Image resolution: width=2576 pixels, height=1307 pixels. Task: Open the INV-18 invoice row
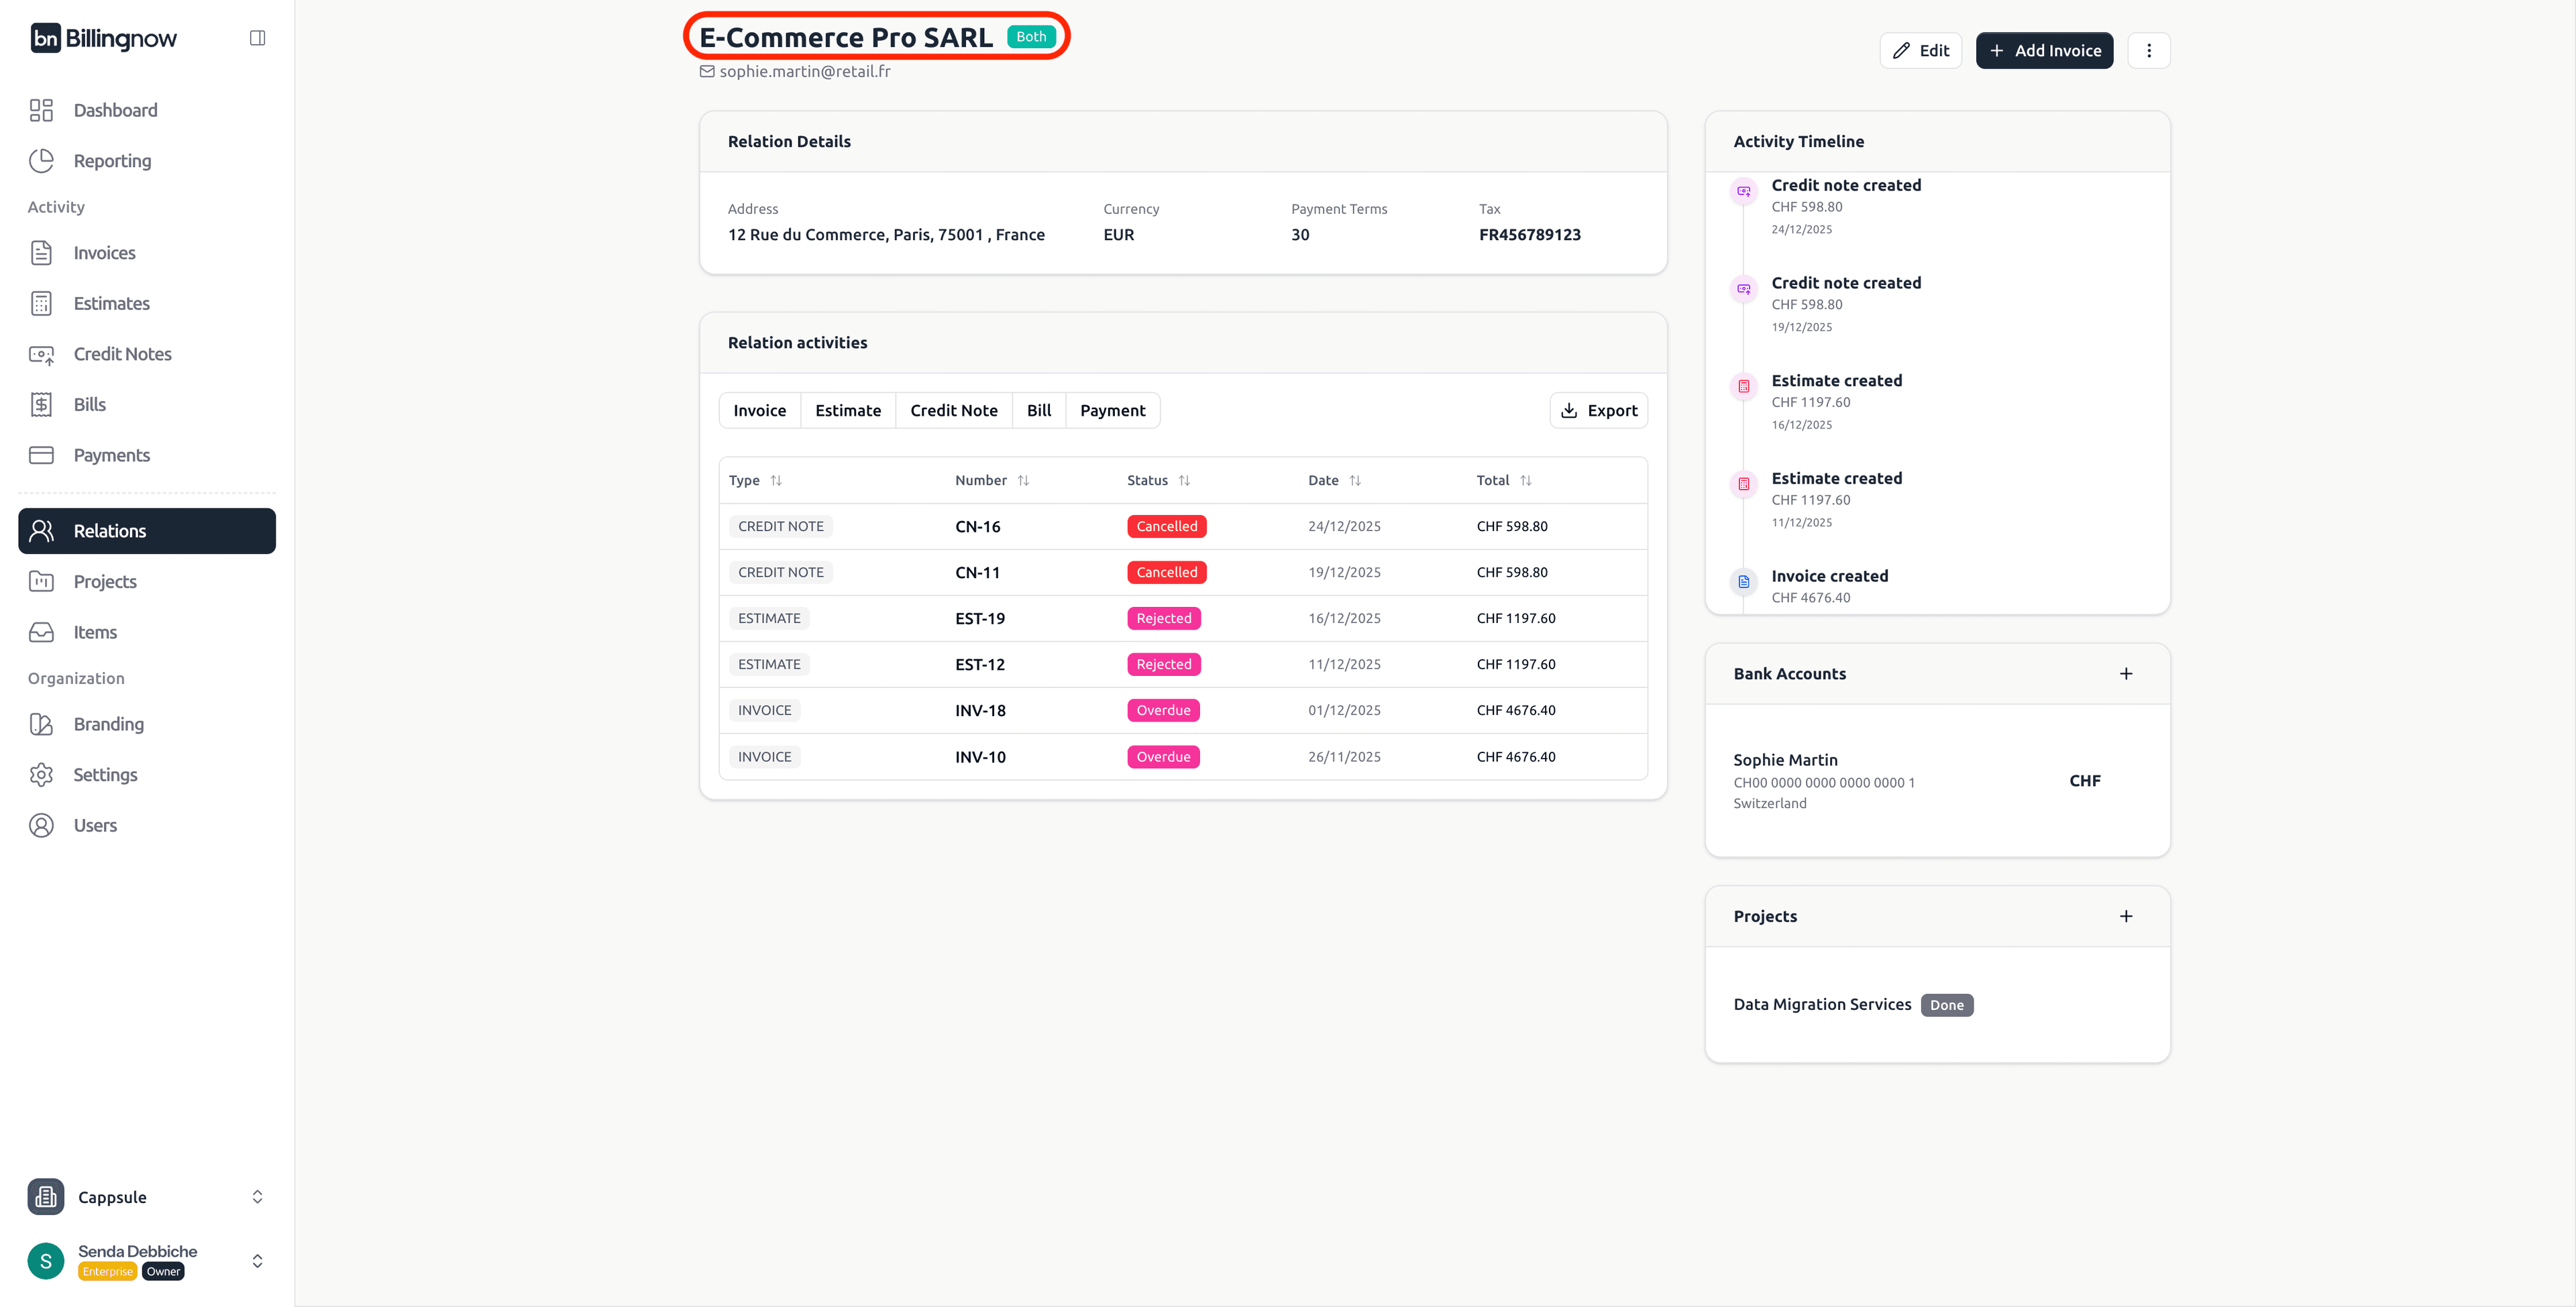tap(979, 711)
